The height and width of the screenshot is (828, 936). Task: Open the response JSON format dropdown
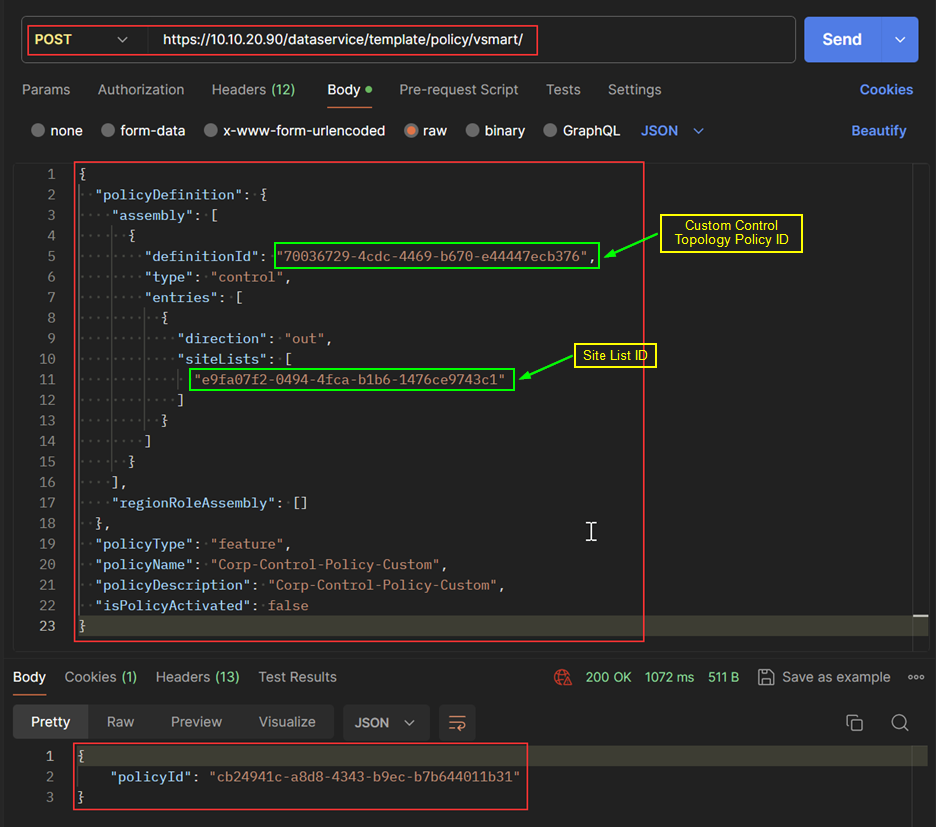coord(385,722)
